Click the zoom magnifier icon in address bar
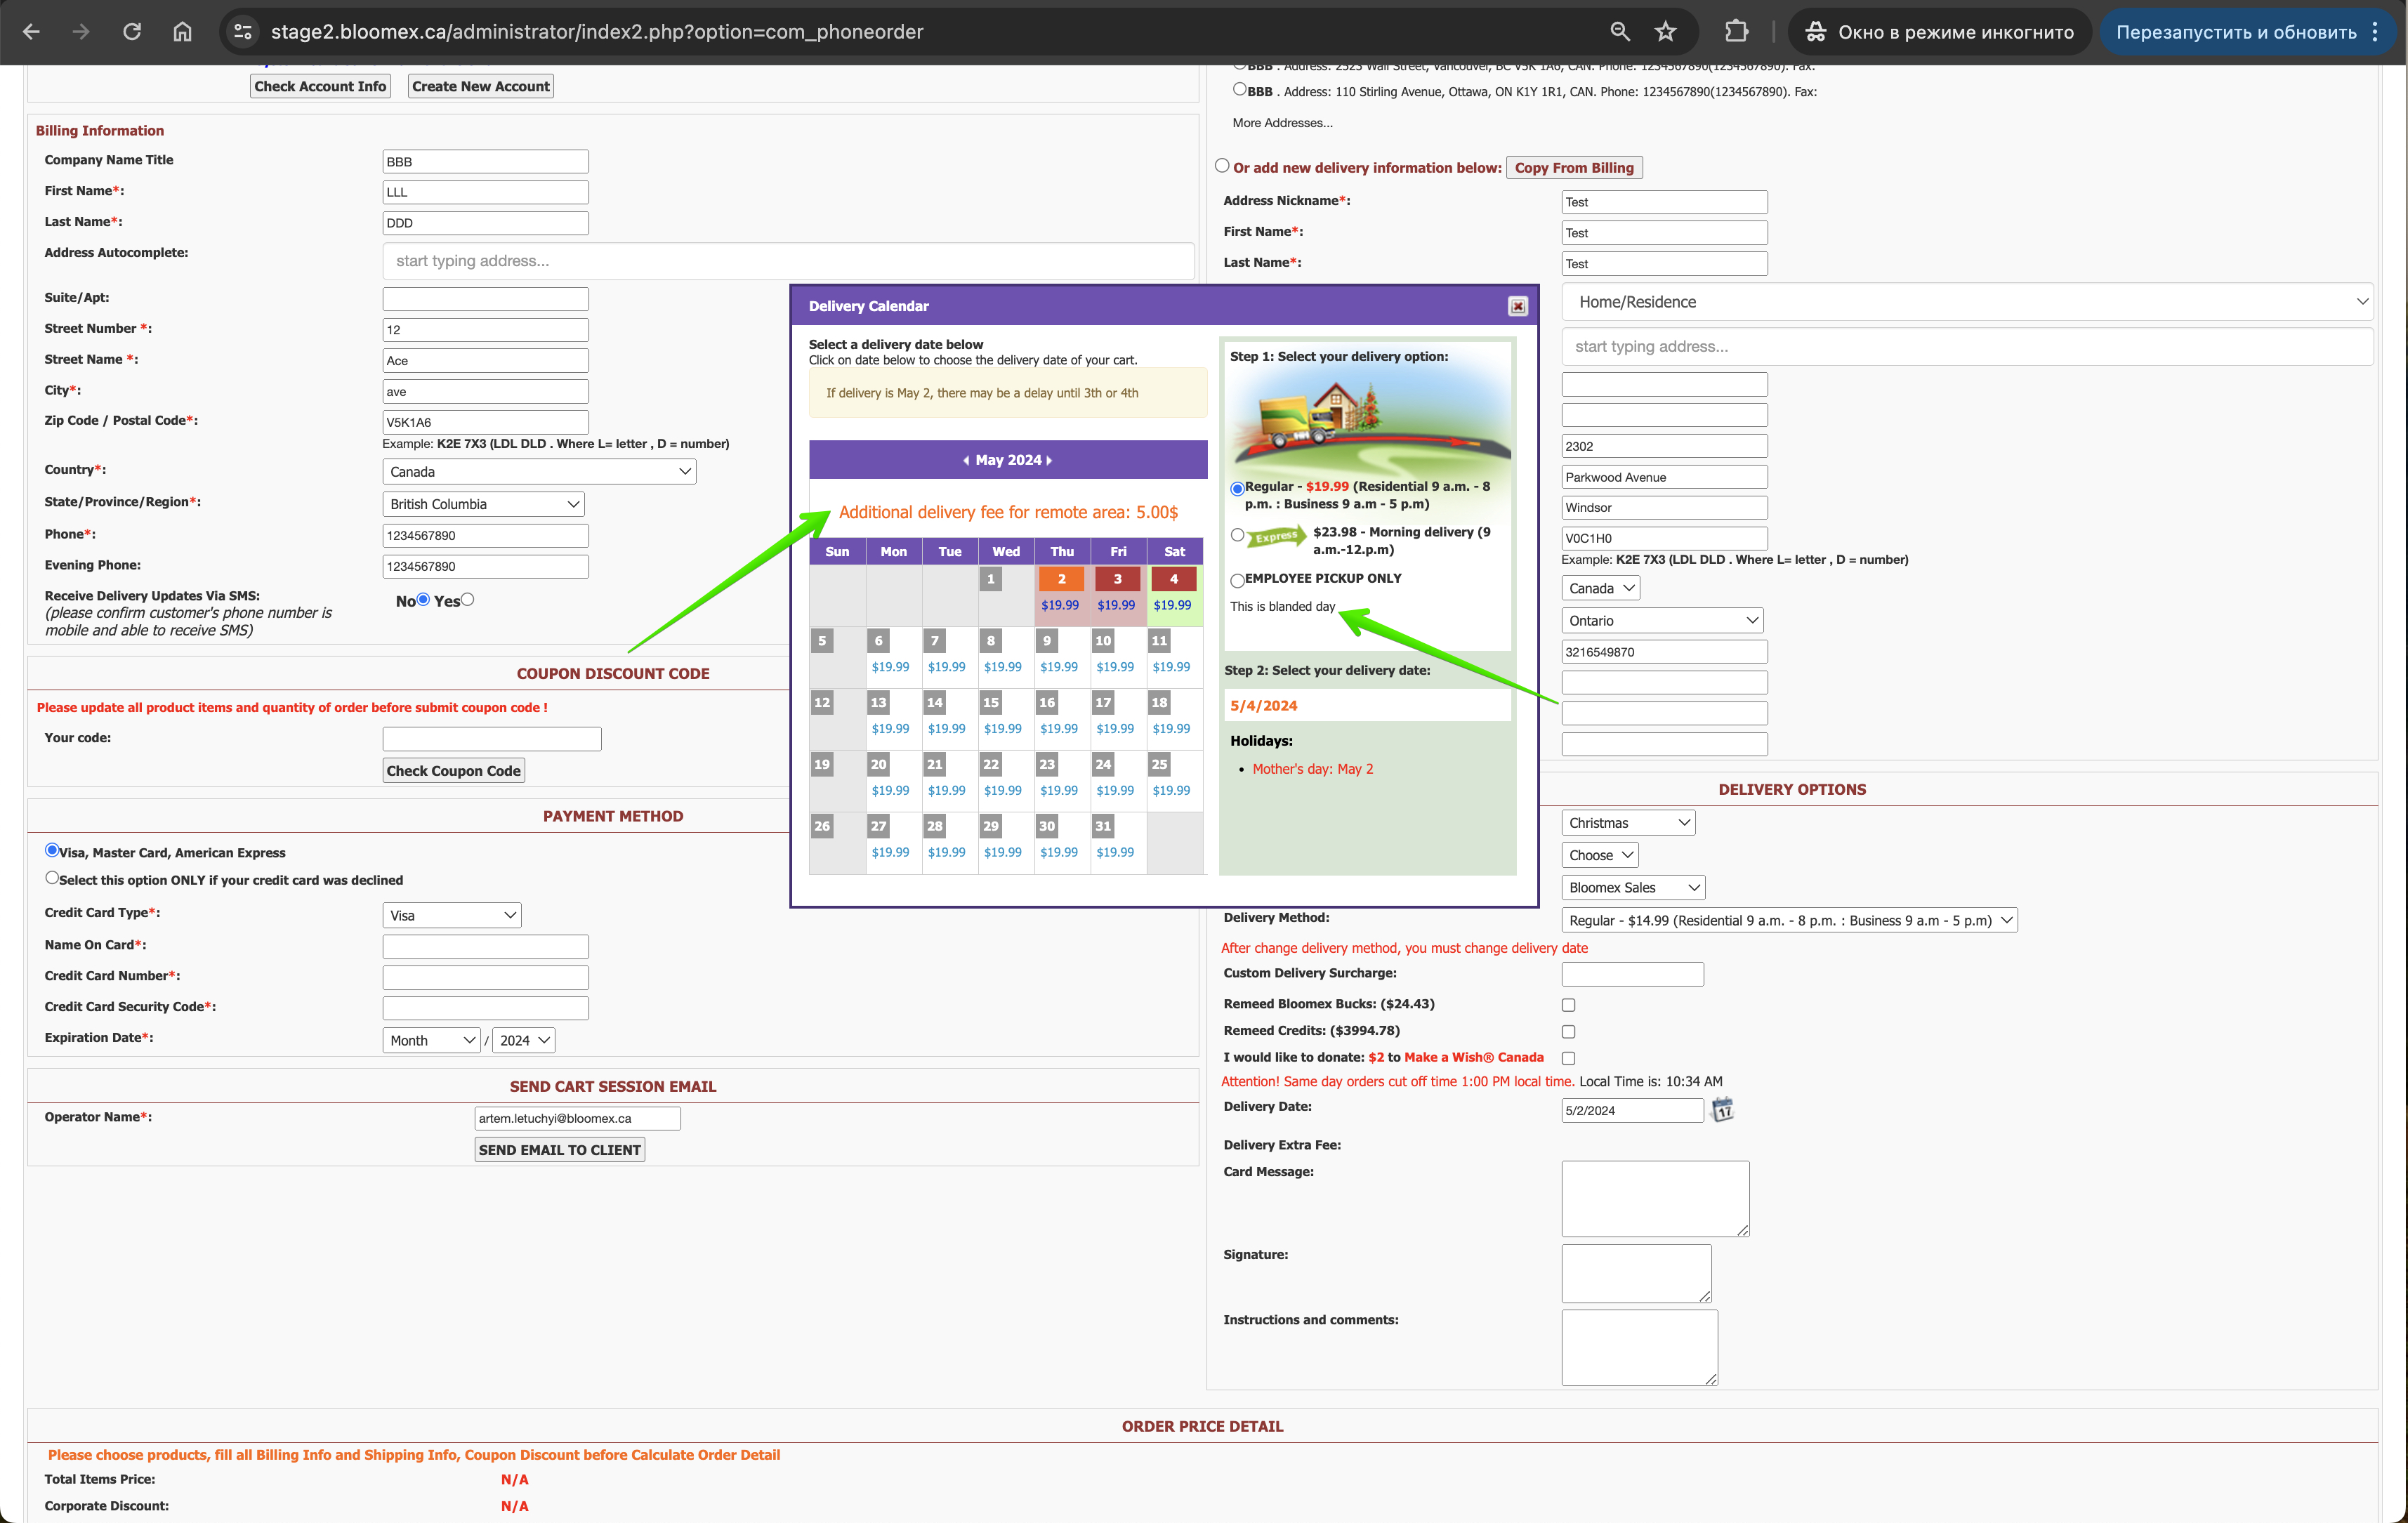This screenshot has height=1523, width=2408. tap(1620, 32)
